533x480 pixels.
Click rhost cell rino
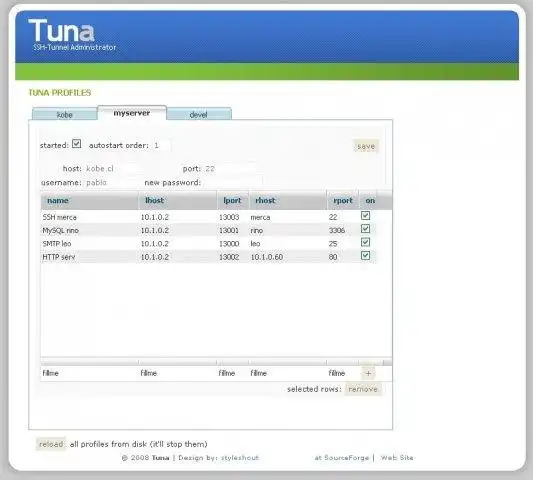[257, 230]
